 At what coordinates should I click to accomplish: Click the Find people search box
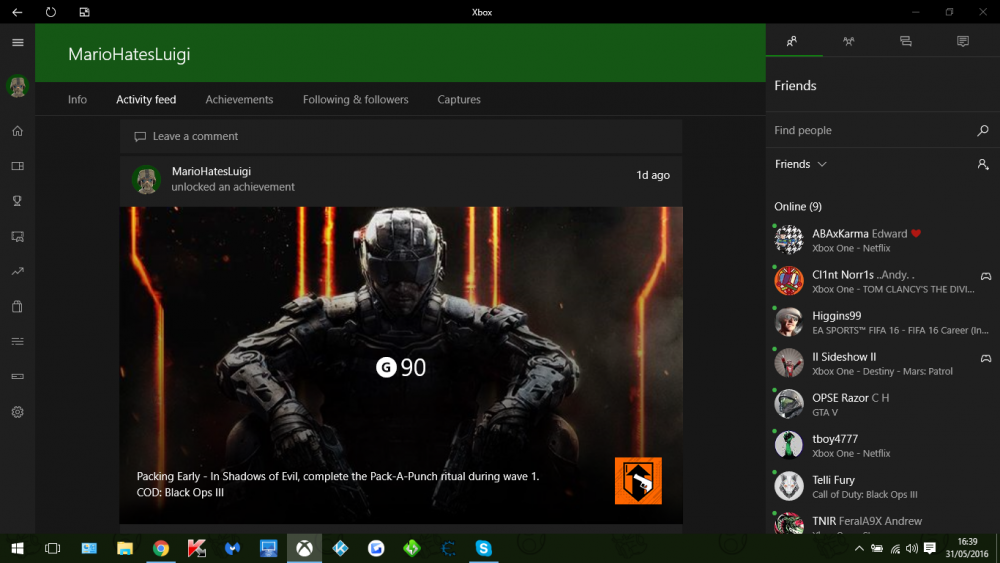click(868, 130)
